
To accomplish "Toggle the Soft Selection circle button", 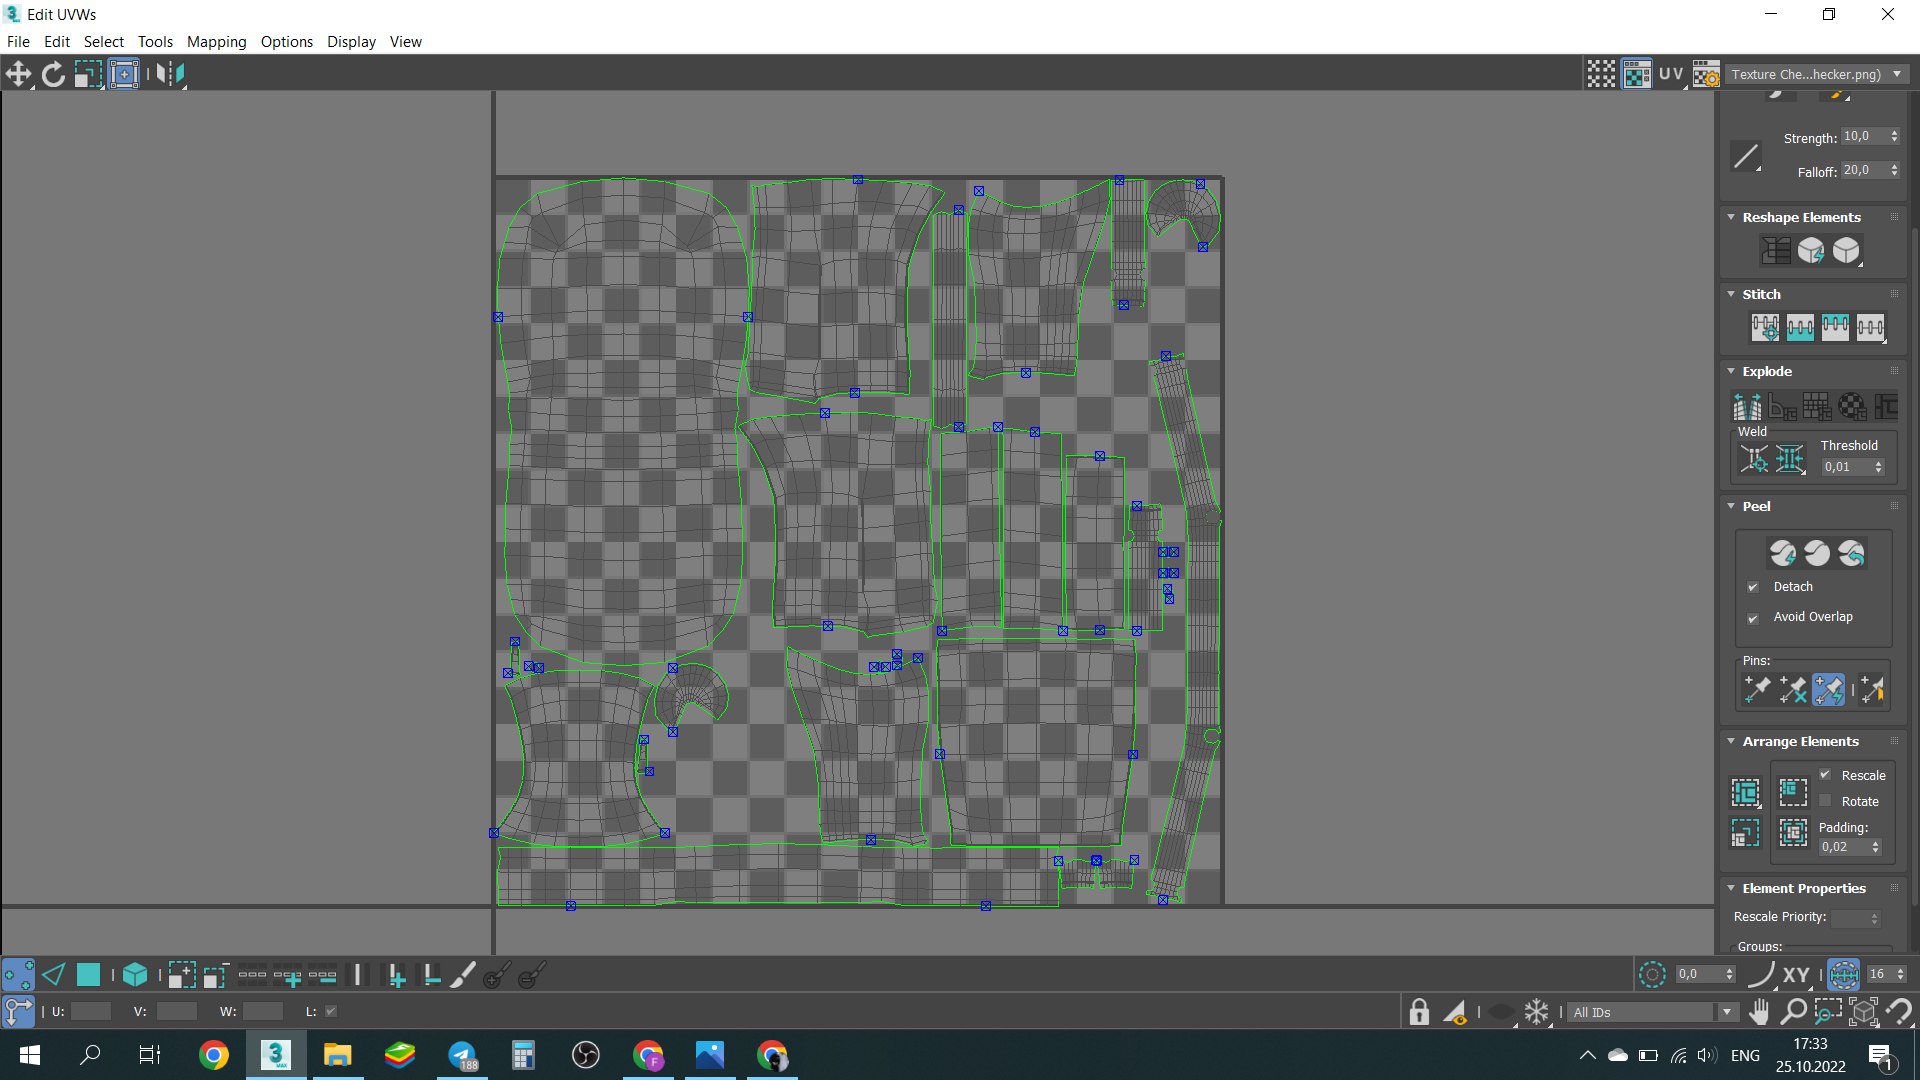I will point(1652,974).
